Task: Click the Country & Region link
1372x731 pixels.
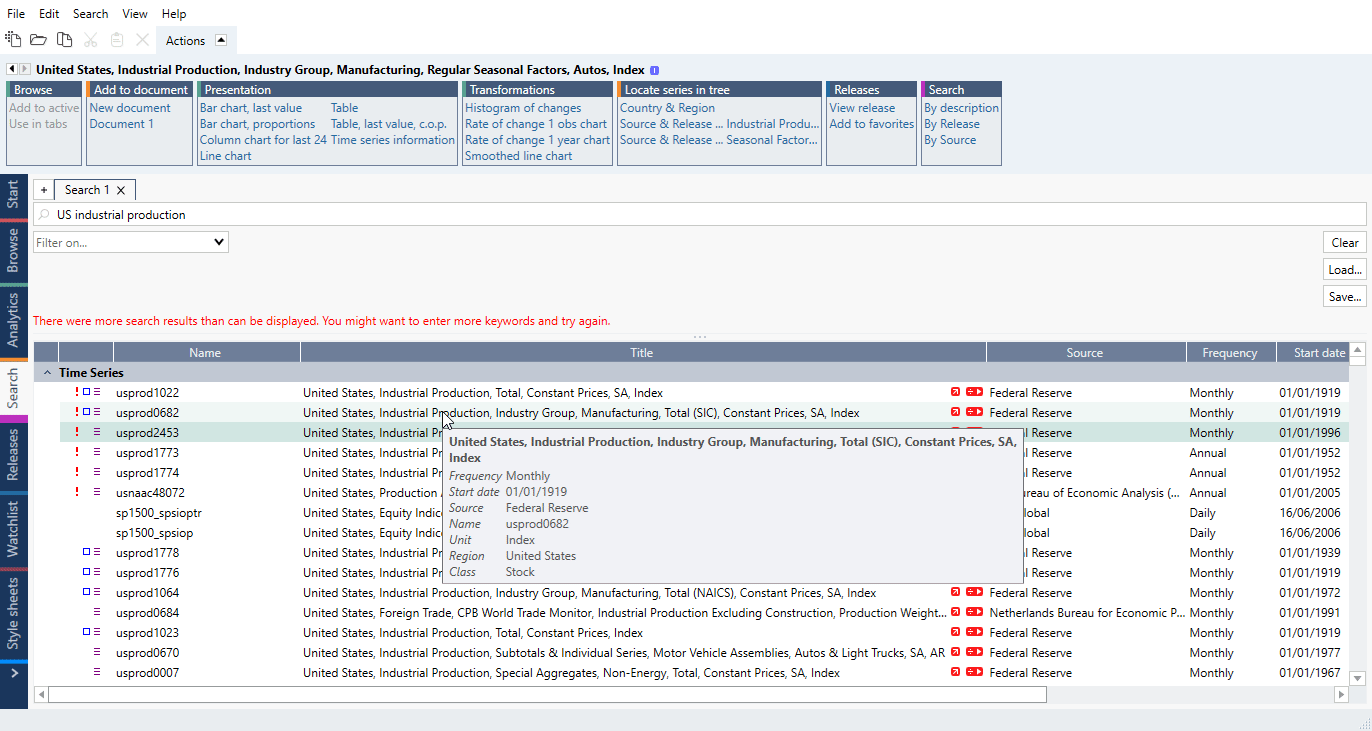Action: (667, 108)
